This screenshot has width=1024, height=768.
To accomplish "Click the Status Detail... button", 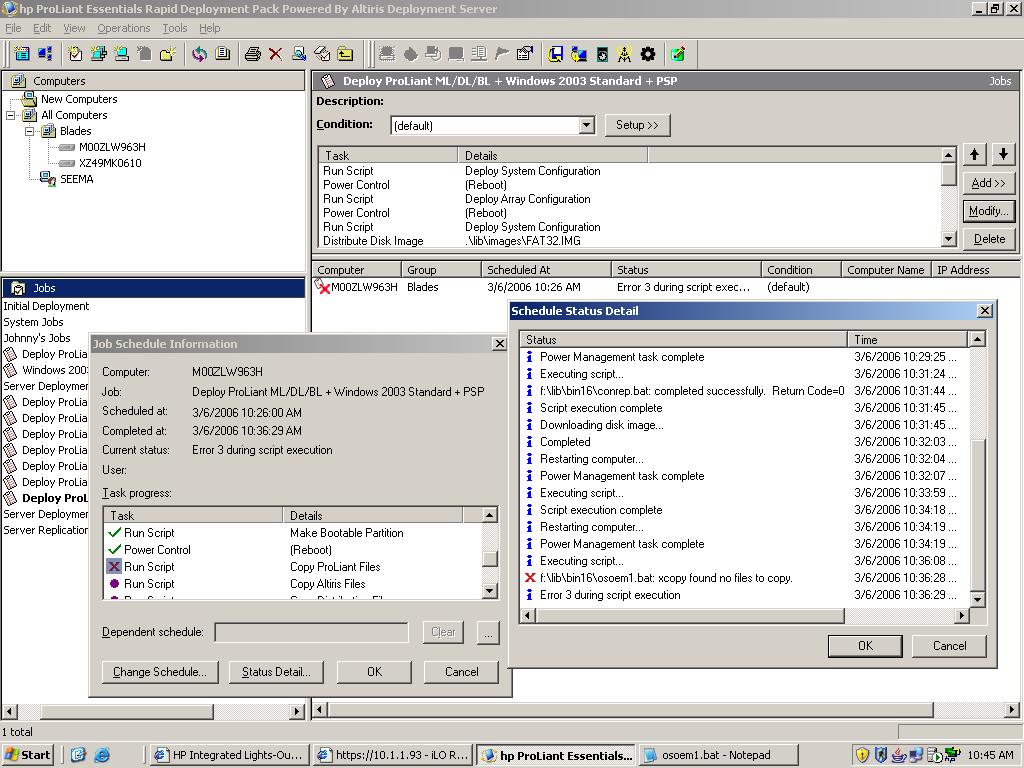I will coord(276,672).
